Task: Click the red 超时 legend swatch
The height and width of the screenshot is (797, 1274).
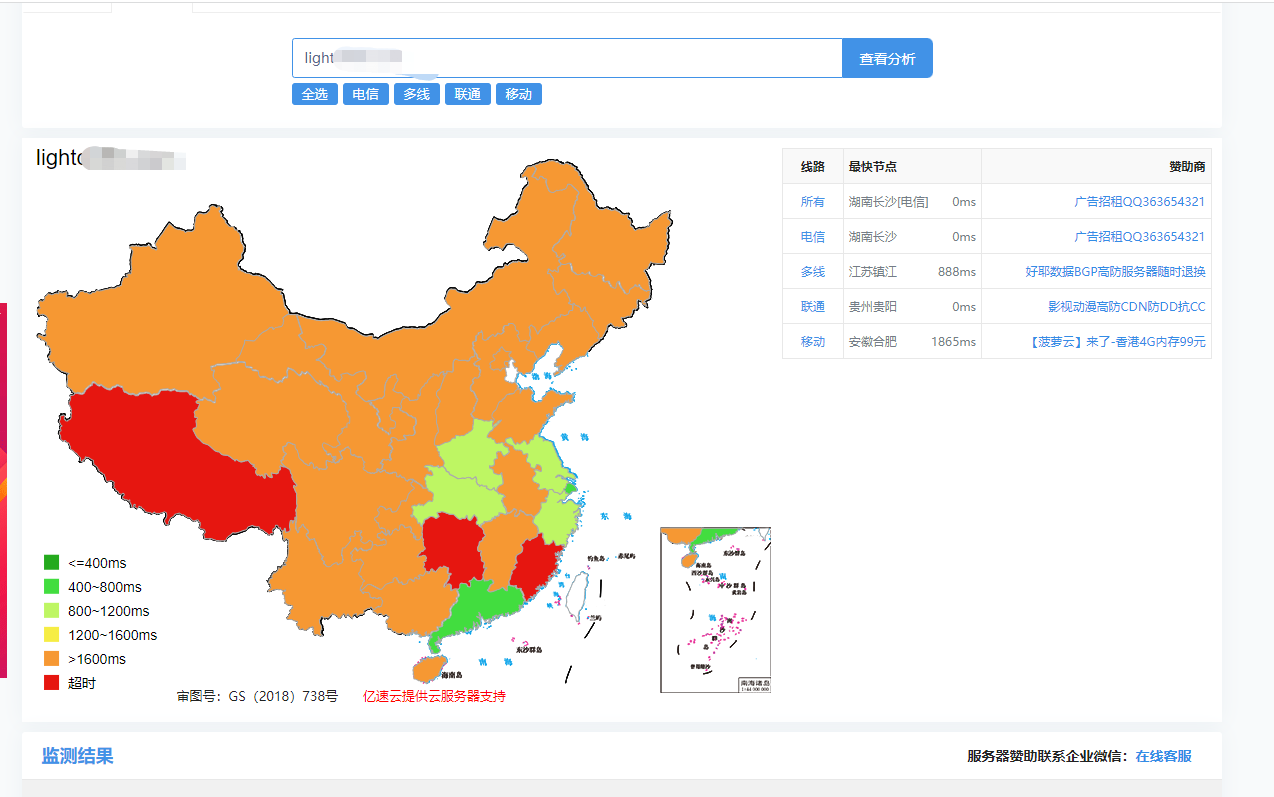Action: tap(52, 683)
